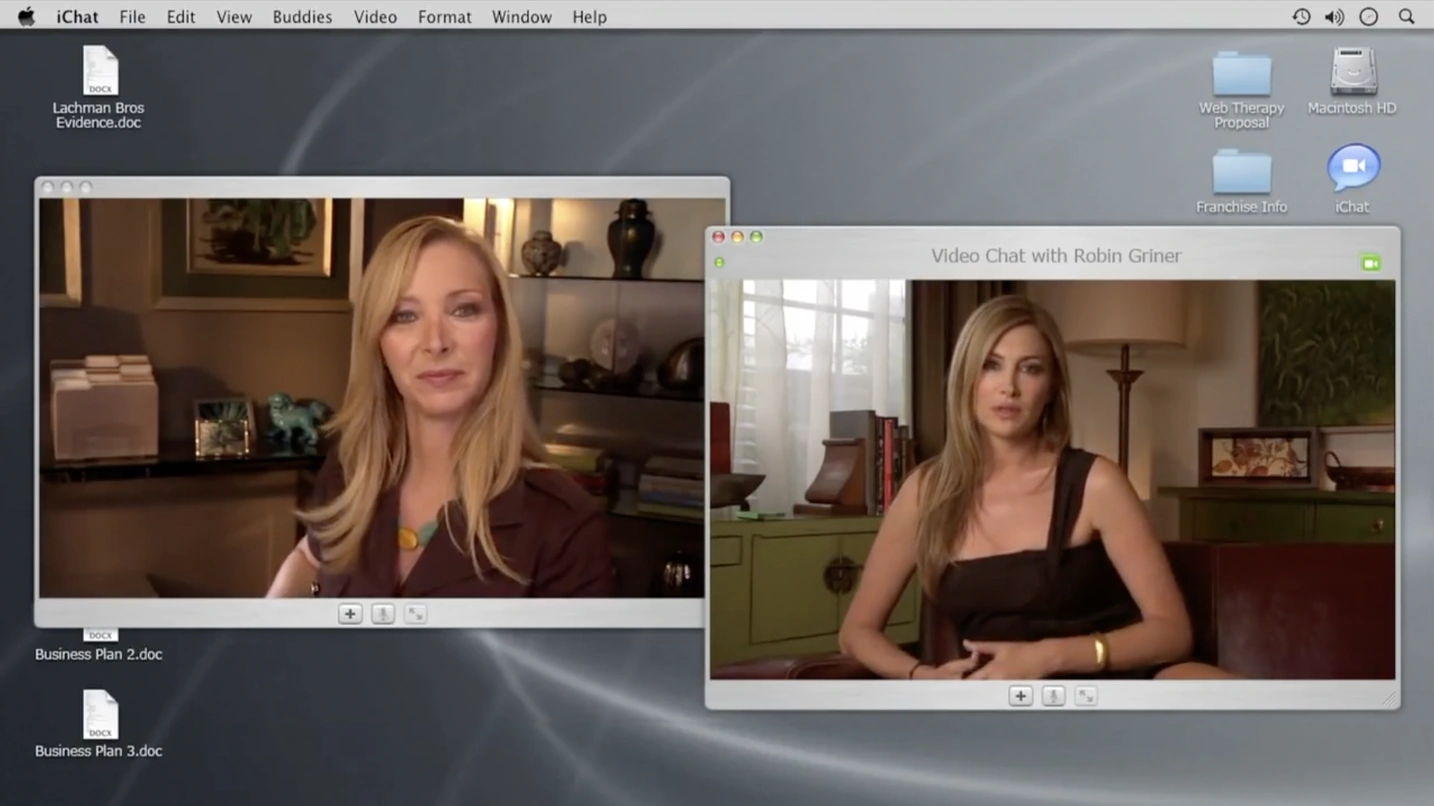This screenshot has width=1434, height=806.
Task: Open the Buddies menu
Action: (302, 17)
